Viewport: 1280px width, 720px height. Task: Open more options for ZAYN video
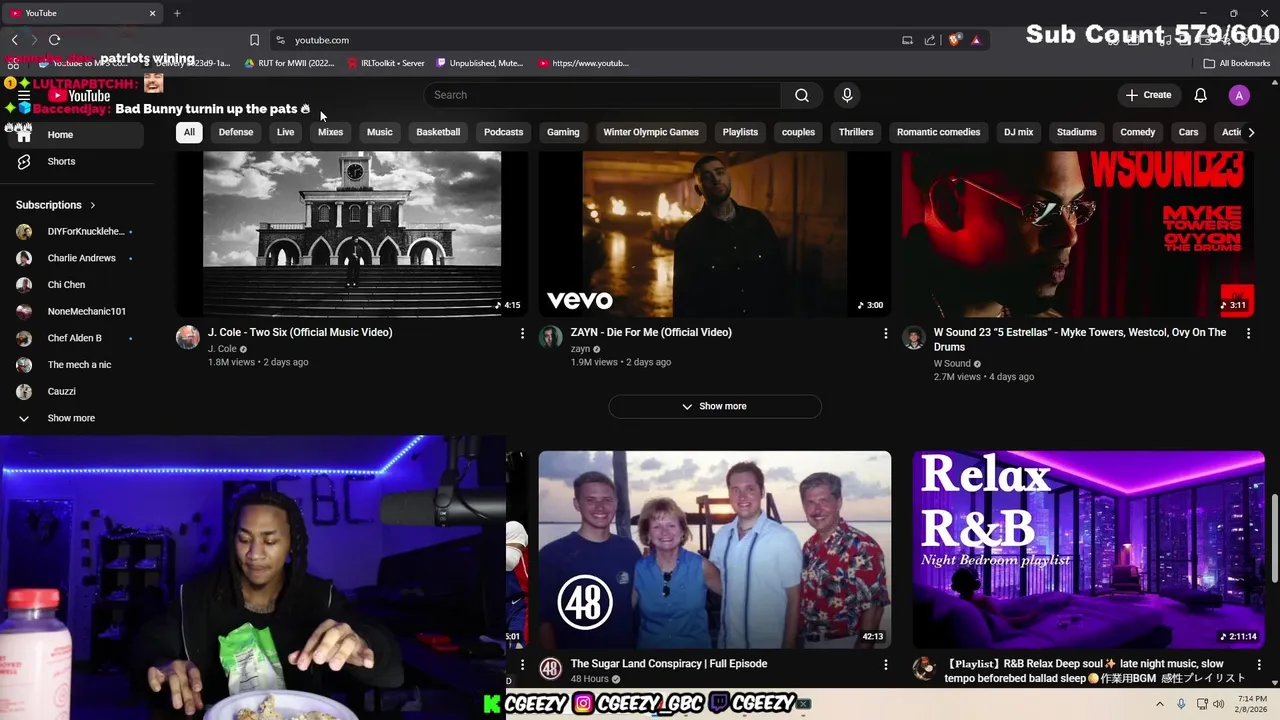pyautogui.click(x=885, y=333)
